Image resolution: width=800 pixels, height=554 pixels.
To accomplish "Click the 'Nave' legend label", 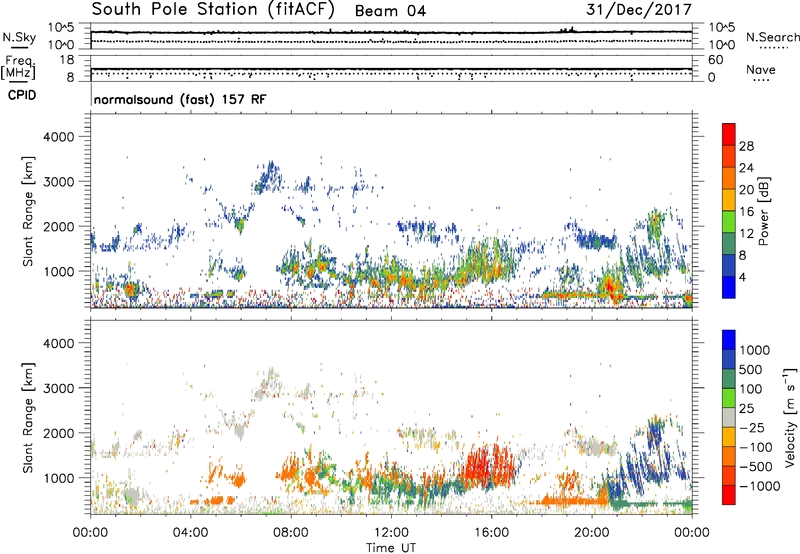I will tap(761, 69).
